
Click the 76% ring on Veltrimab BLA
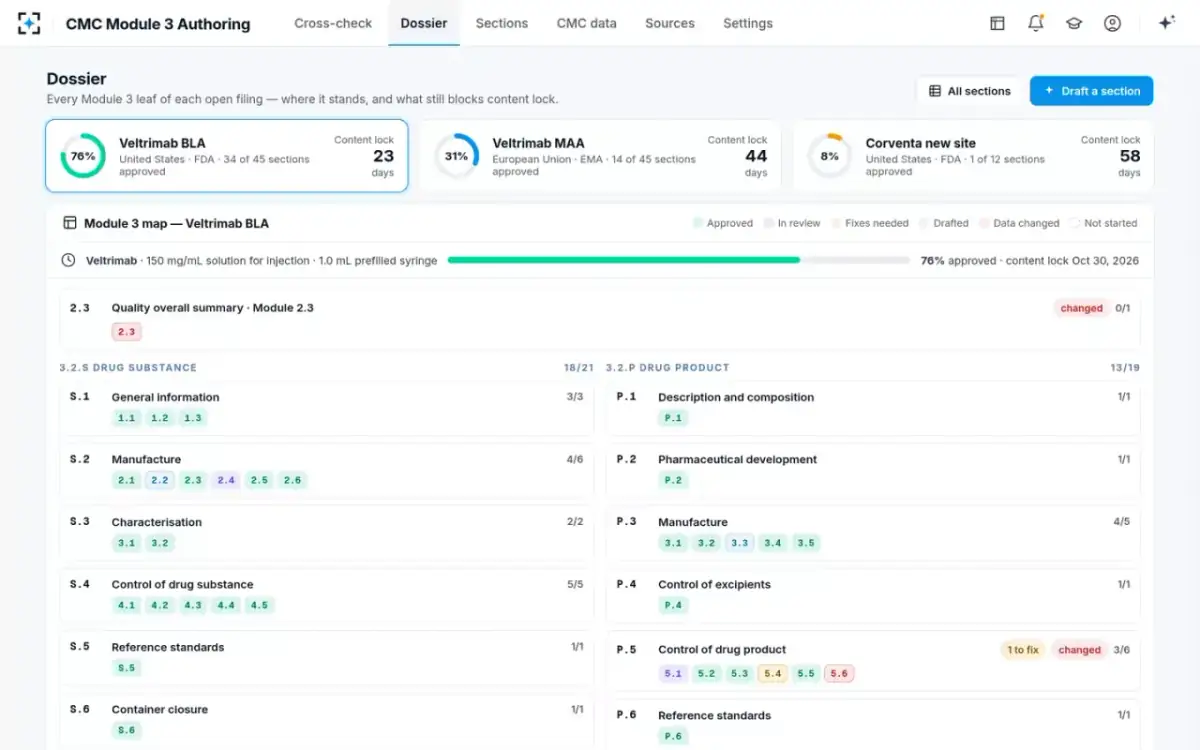point(83,156)
